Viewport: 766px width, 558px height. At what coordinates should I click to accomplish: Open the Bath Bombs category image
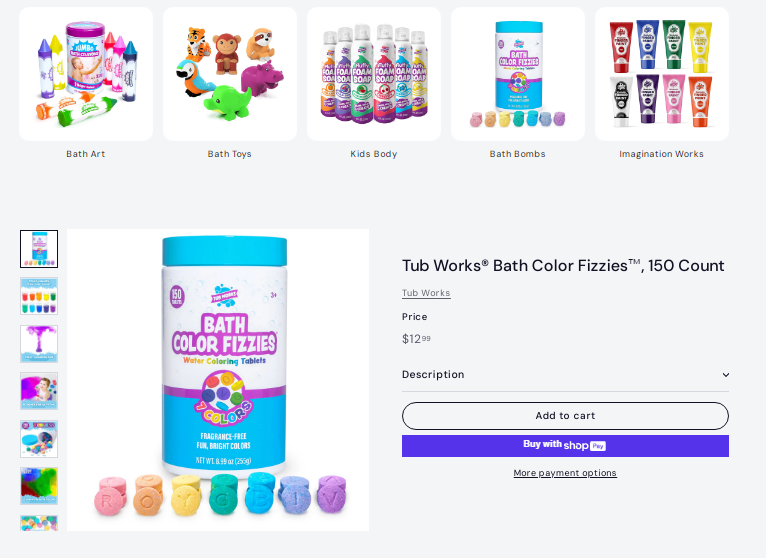[x=518, y=74]
